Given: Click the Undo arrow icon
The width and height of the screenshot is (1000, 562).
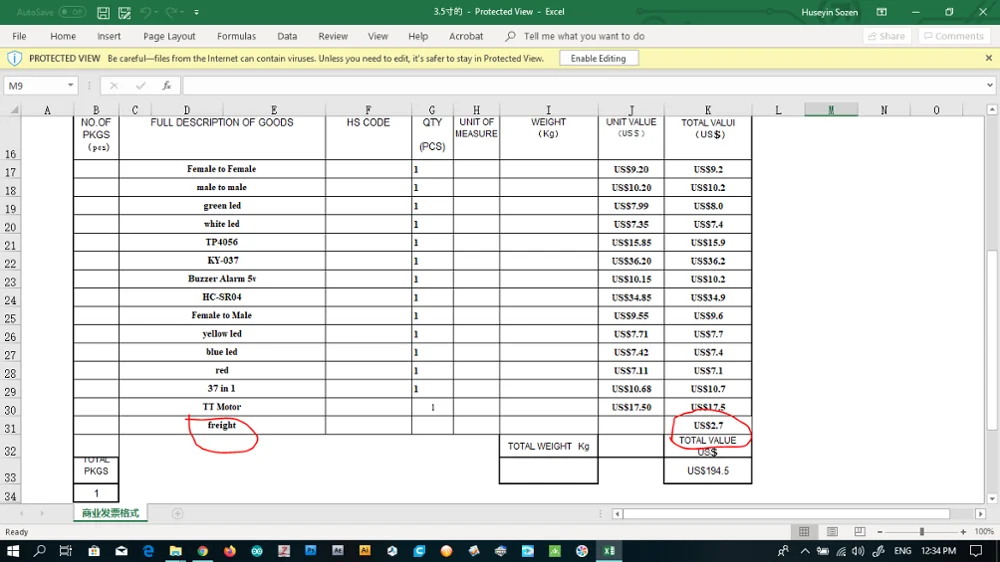Looking at the screenshot, I should click(145, 12).
